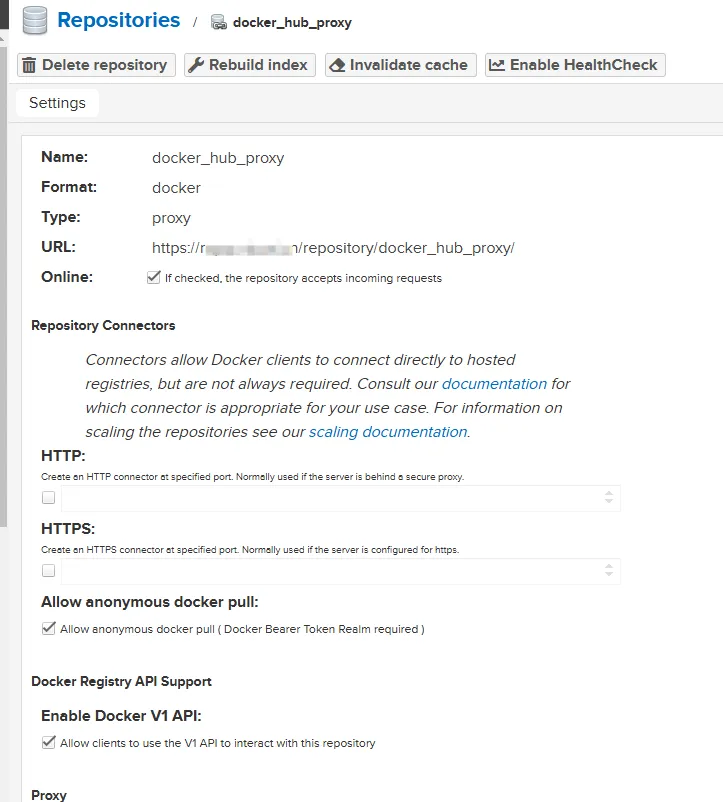Viewport: 723px width, 802px height.
Task: Enable the HTTP connector checkbox
Action: pyautogui.click(x=47, y=497)
